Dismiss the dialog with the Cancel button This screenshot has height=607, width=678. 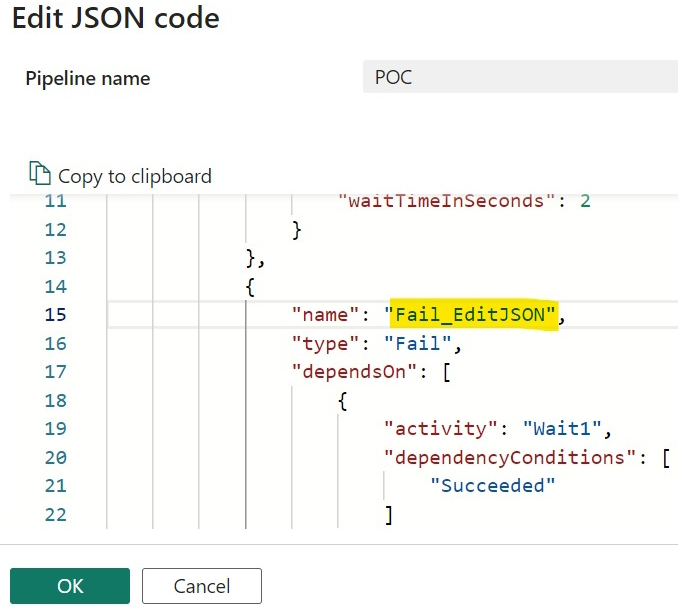pyautogui.click(x=202, y=586)
